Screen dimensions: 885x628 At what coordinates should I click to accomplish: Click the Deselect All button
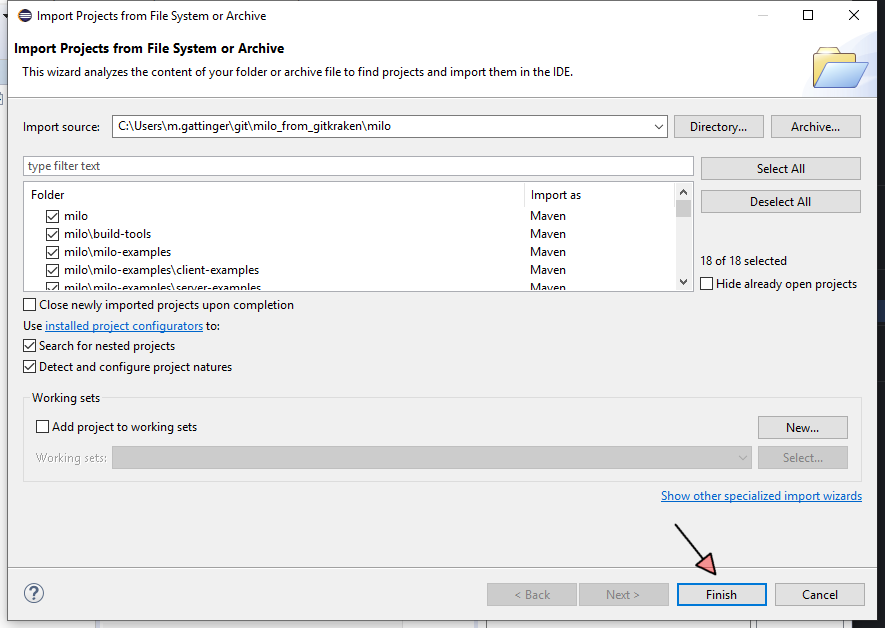(780, 202)
